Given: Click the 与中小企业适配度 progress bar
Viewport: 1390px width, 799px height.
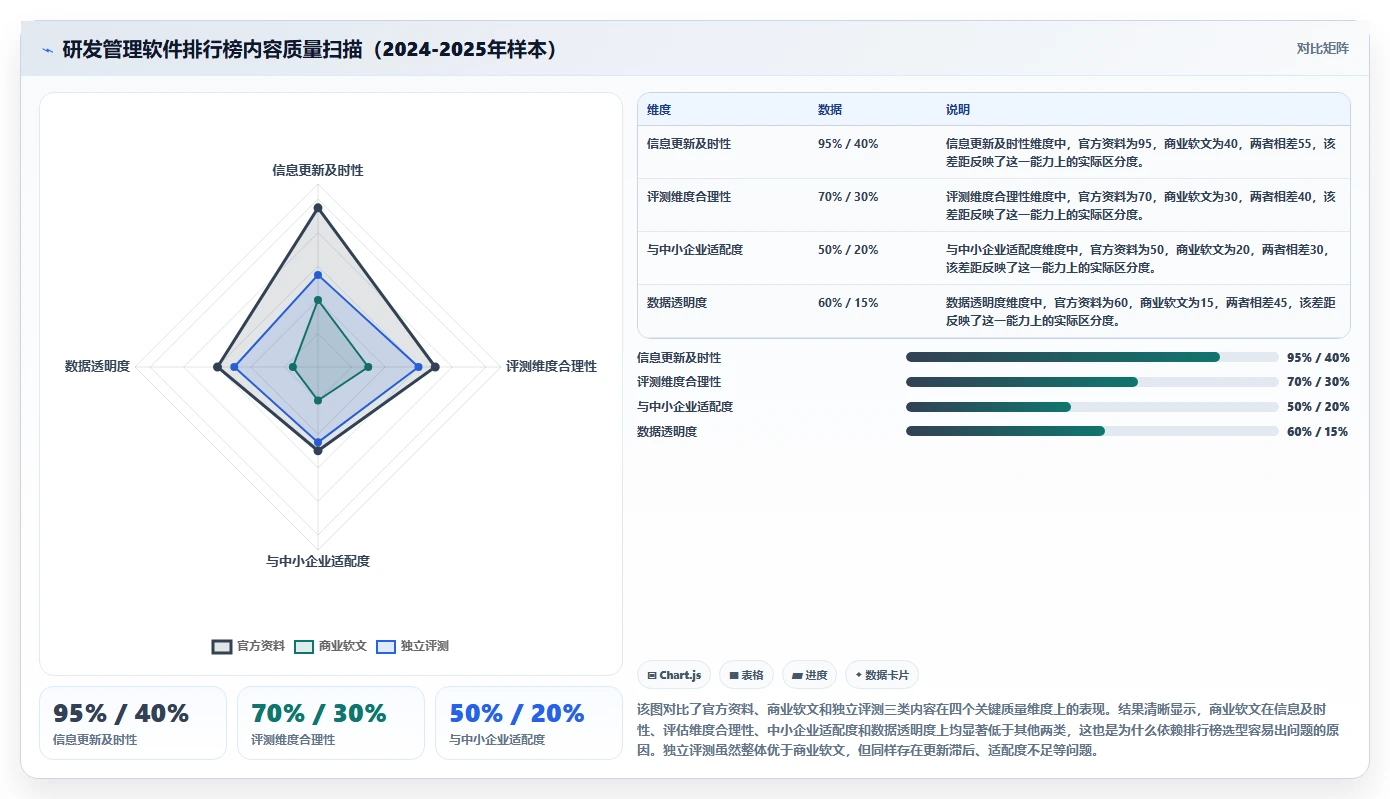Looking at the screenshot, I should click(1092, 407).
